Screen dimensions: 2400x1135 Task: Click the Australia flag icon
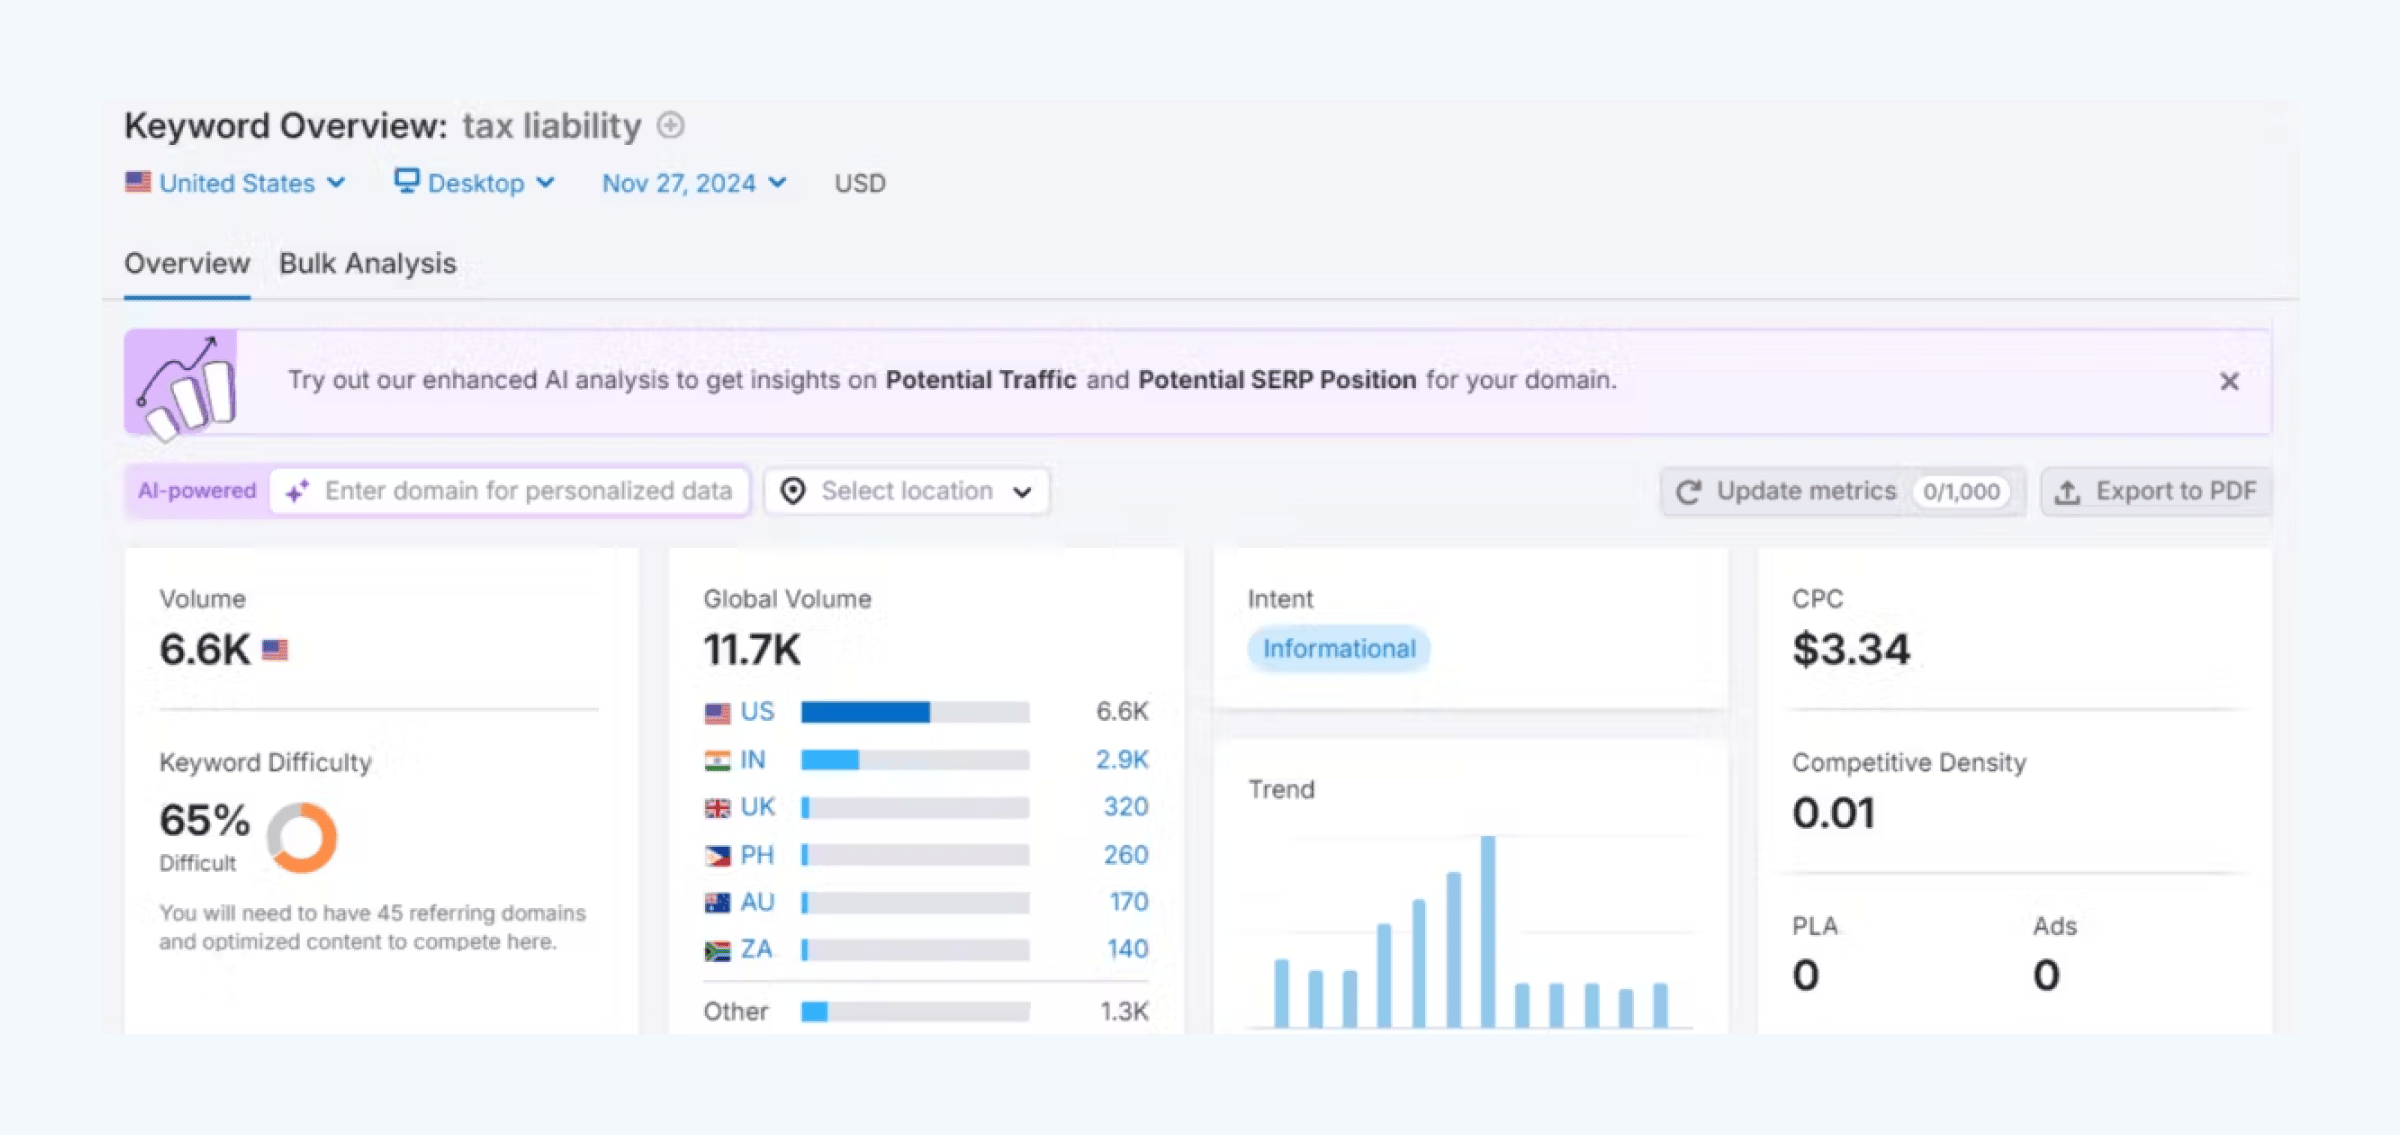coord(717,903)
